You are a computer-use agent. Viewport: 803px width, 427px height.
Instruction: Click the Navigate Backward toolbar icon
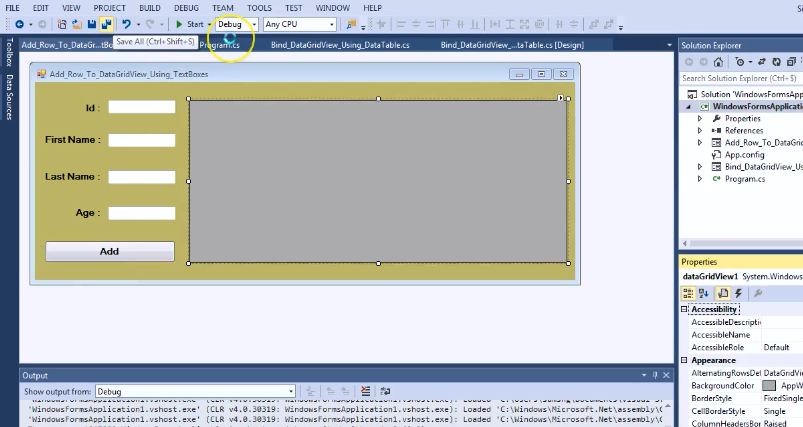[x=19, y=24]
